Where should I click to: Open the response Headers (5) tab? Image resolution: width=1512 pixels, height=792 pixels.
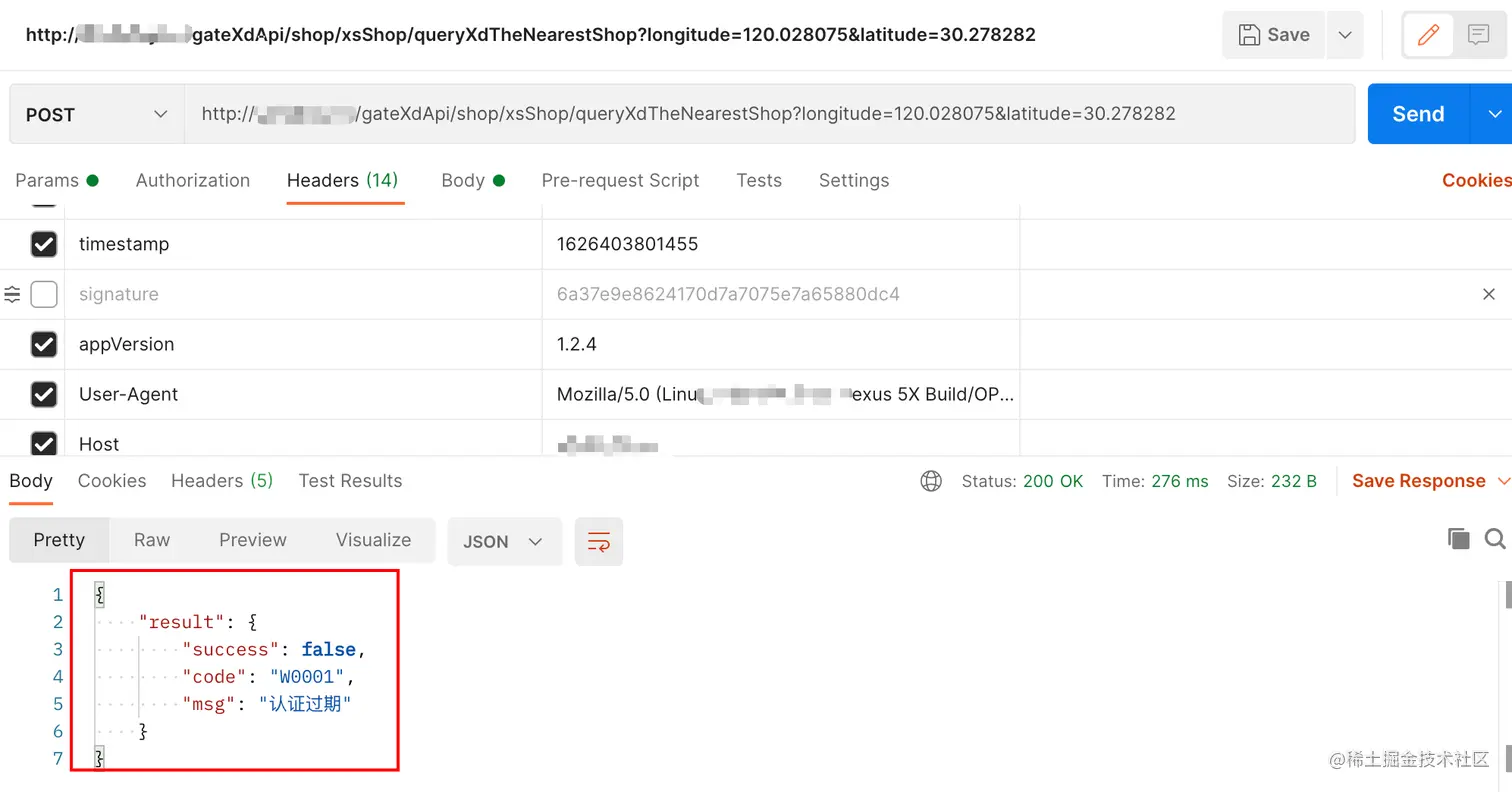(222, 481)
